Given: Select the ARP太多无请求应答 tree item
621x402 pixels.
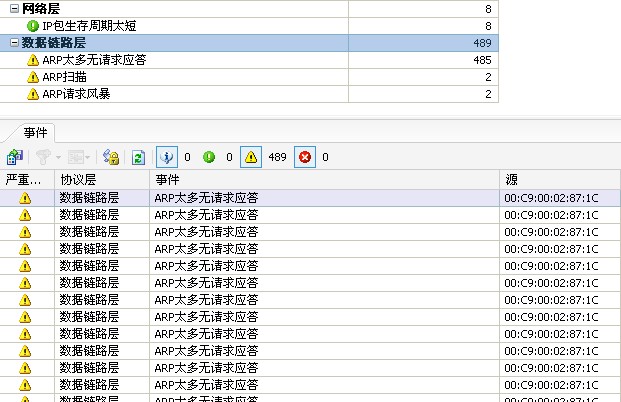Looking at the screenshot, I should pyautogui.click(x=249, y=60).
